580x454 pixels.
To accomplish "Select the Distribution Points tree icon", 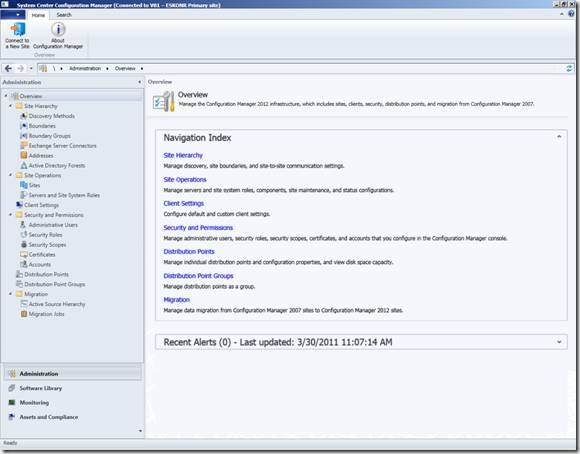I will tap(19, 274).
